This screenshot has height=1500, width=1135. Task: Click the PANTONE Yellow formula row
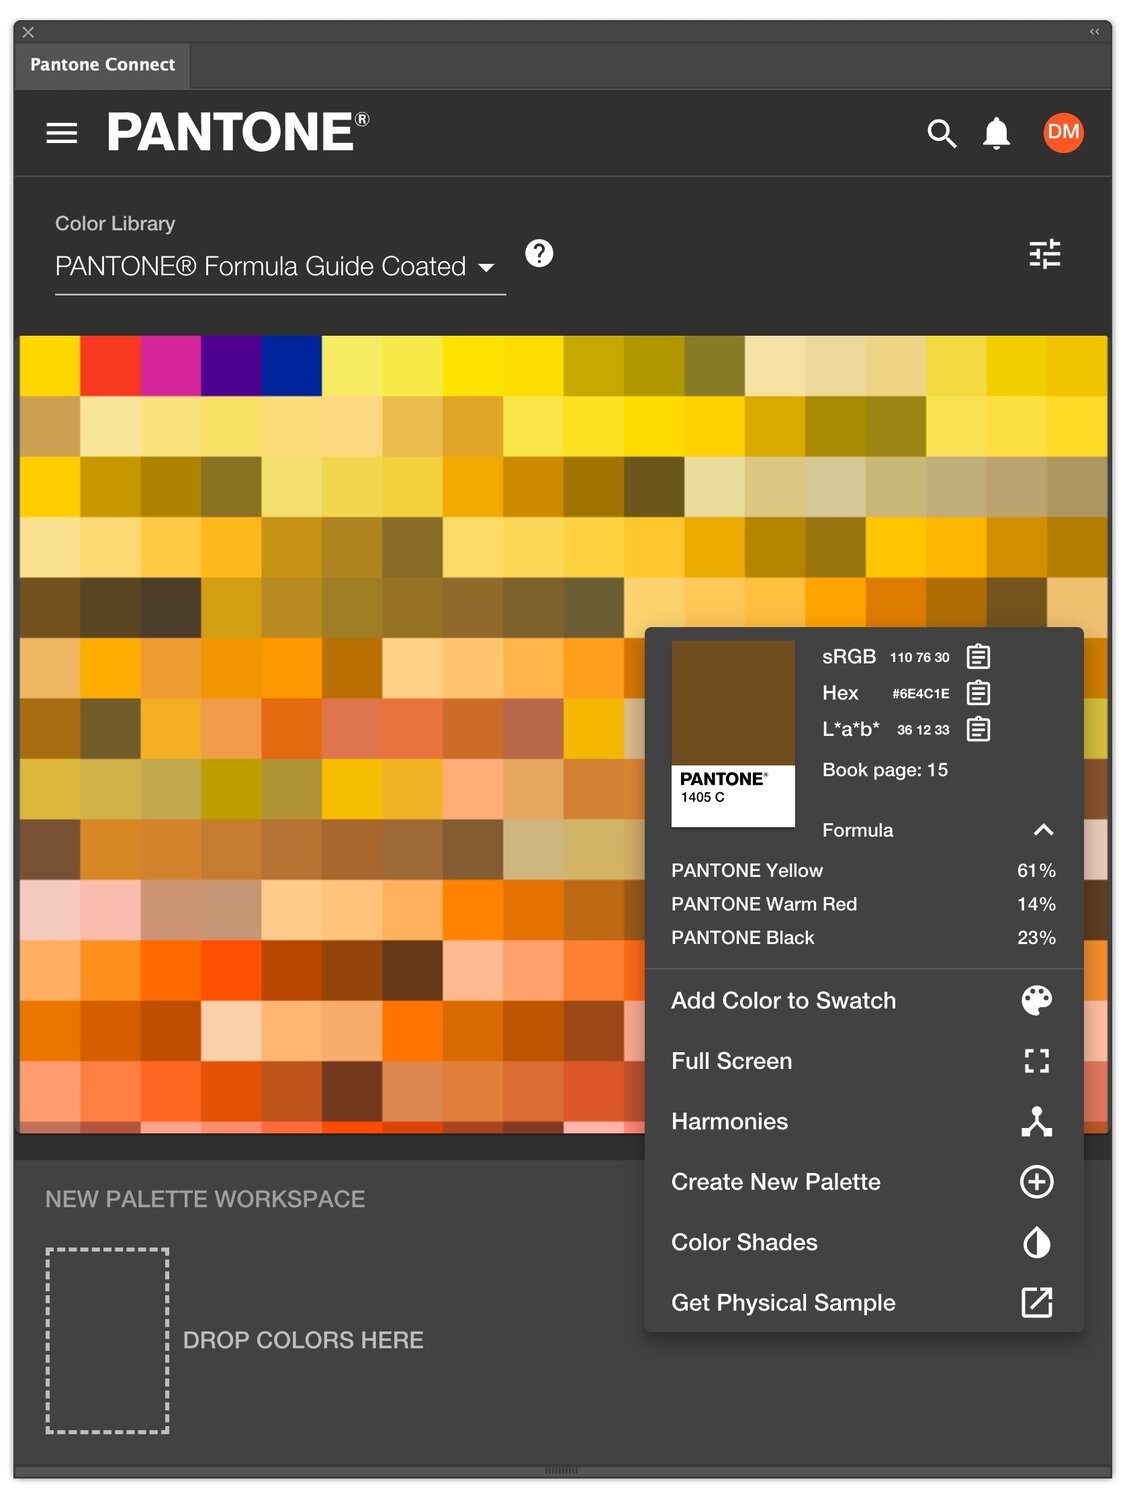pos(864,871)
